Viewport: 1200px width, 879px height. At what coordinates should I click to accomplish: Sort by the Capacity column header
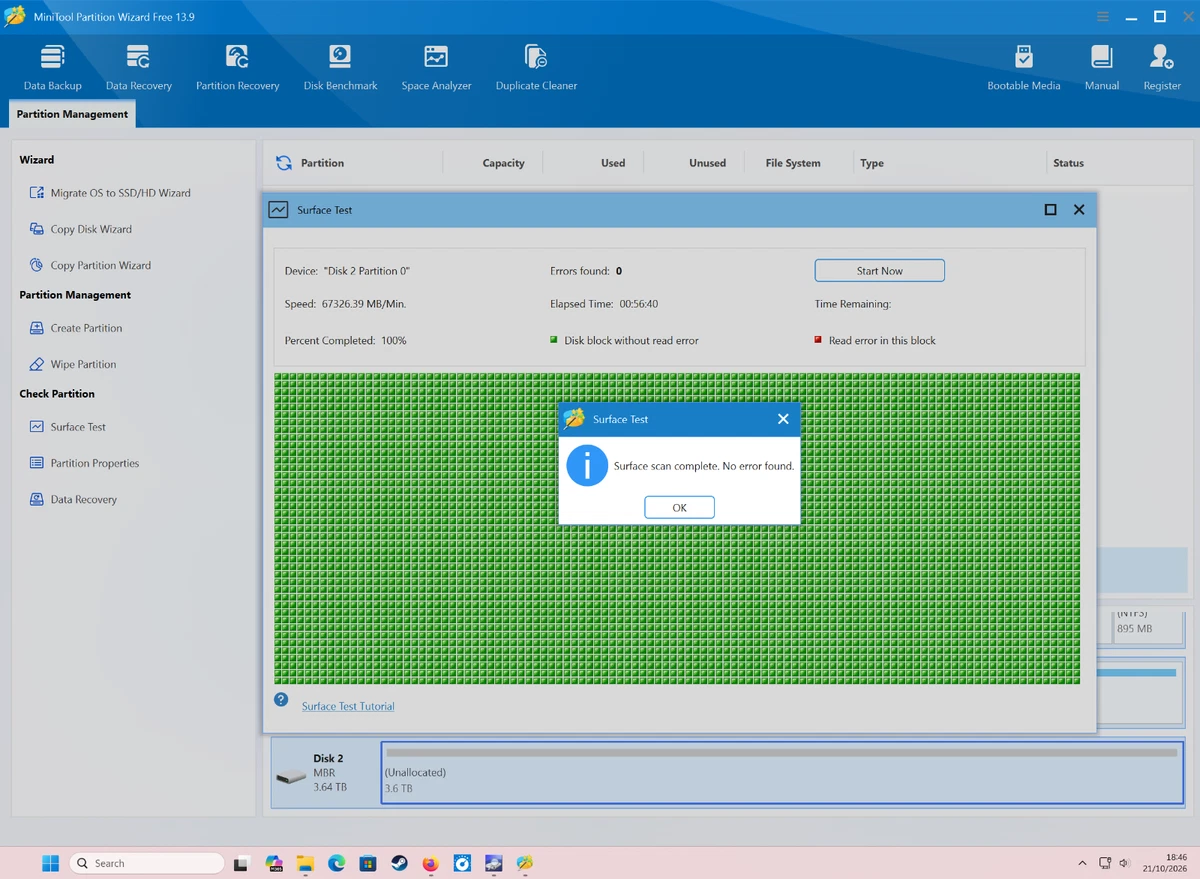pos(503,163)
